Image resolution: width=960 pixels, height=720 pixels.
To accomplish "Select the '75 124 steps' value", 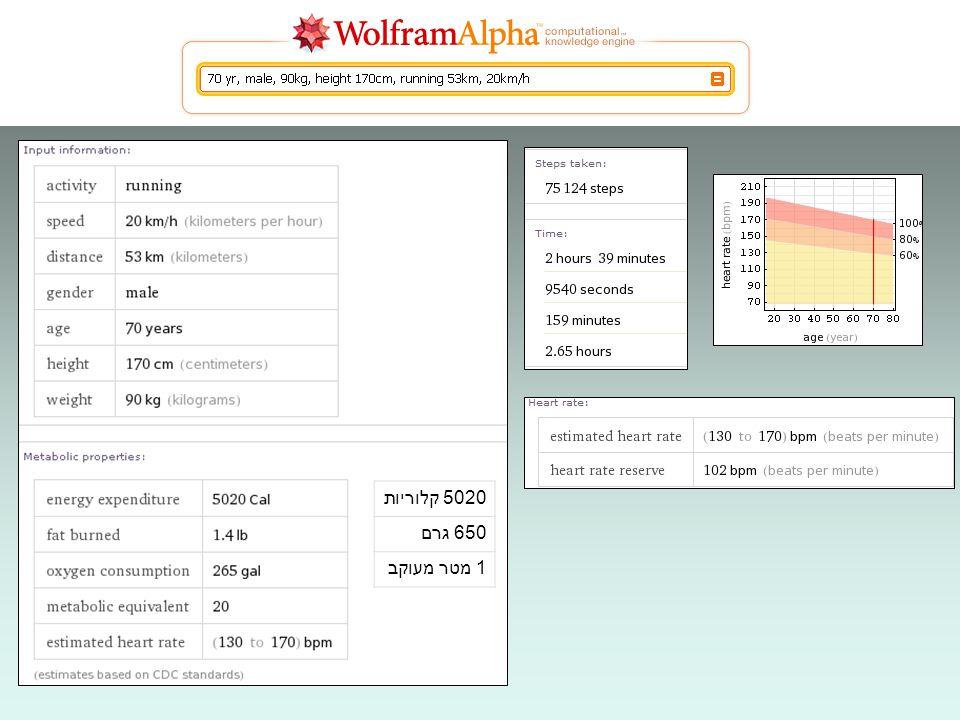I will [x=584, y=189].
